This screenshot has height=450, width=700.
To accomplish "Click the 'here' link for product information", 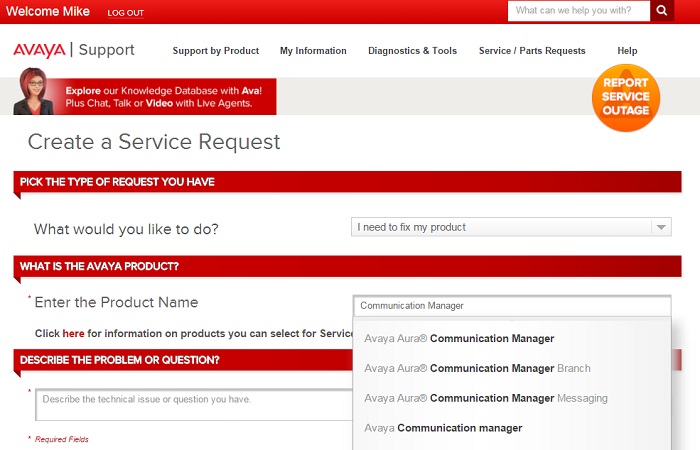I will point(73,333).
